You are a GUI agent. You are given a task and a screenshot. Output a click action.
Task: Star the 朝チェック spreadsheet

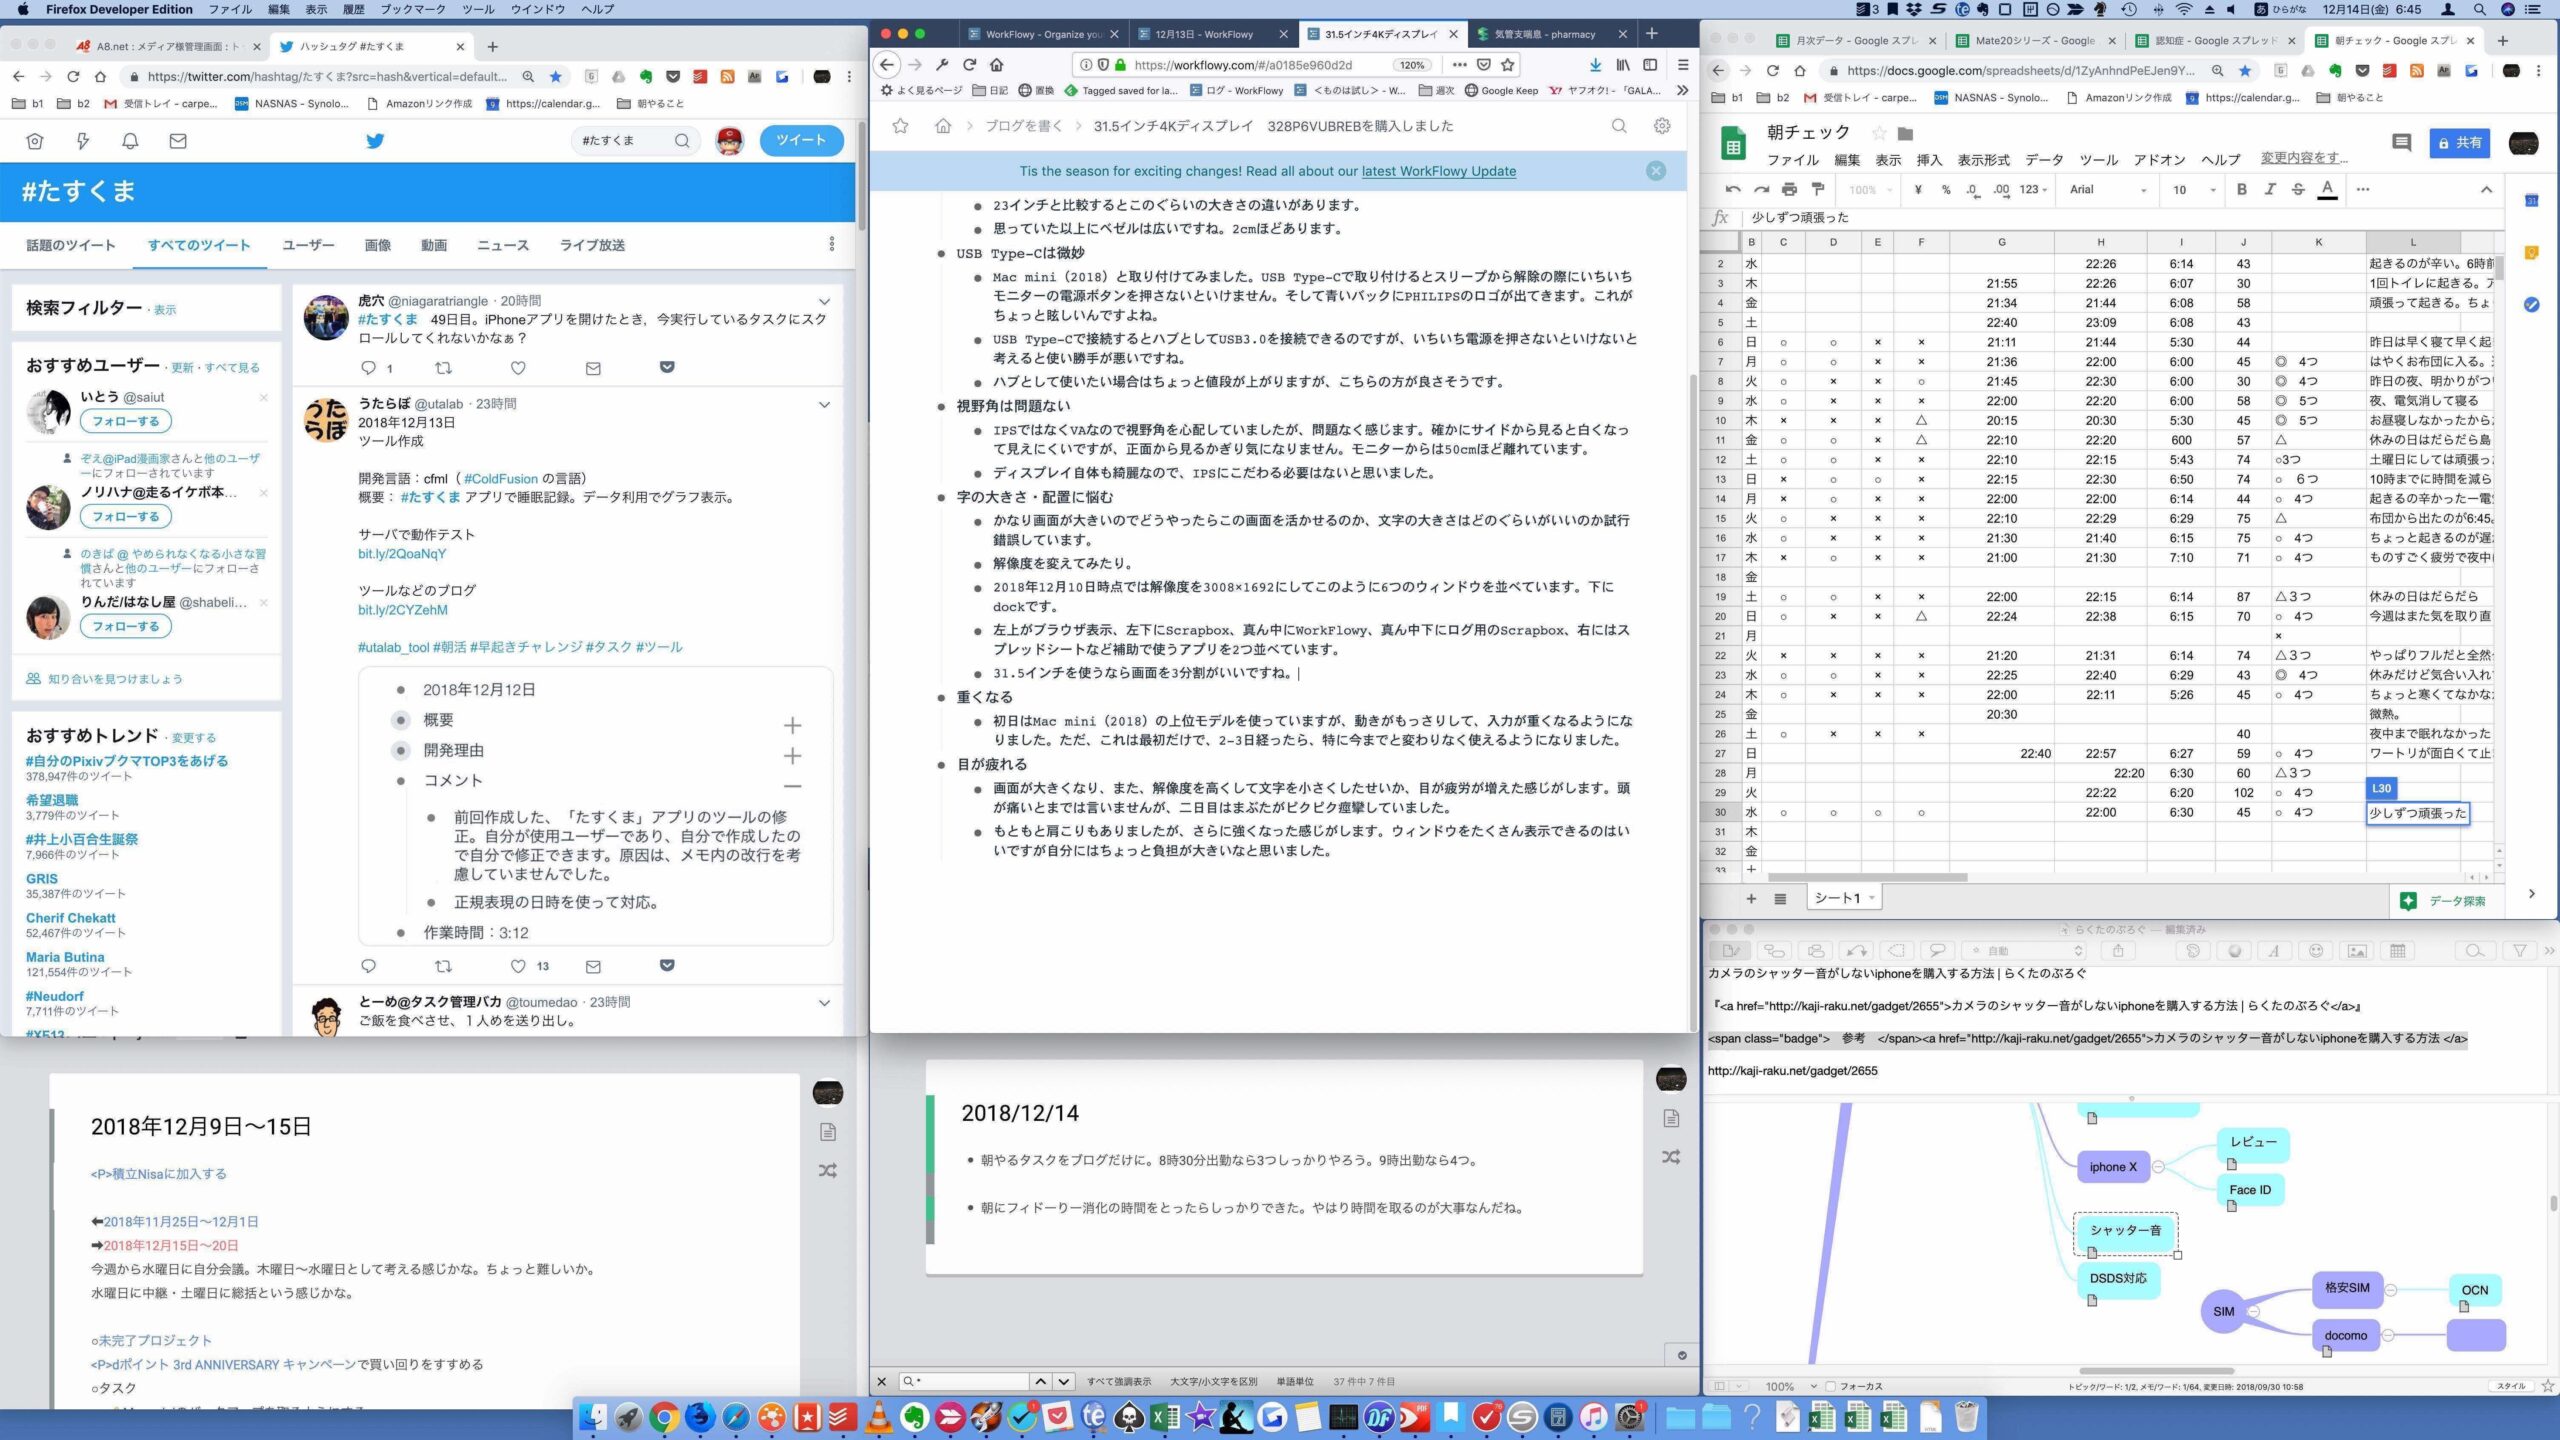[x=1878, y=133]
